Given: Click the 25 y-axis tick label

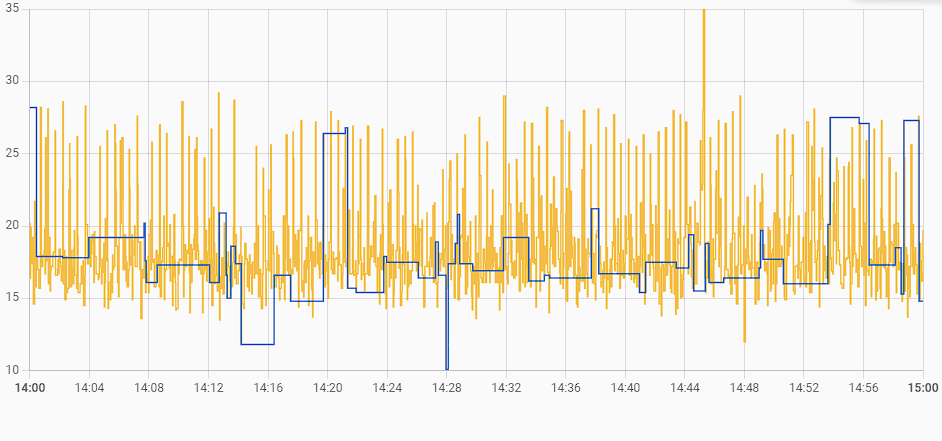Looking at the screenshot, I should coord(12,154).
